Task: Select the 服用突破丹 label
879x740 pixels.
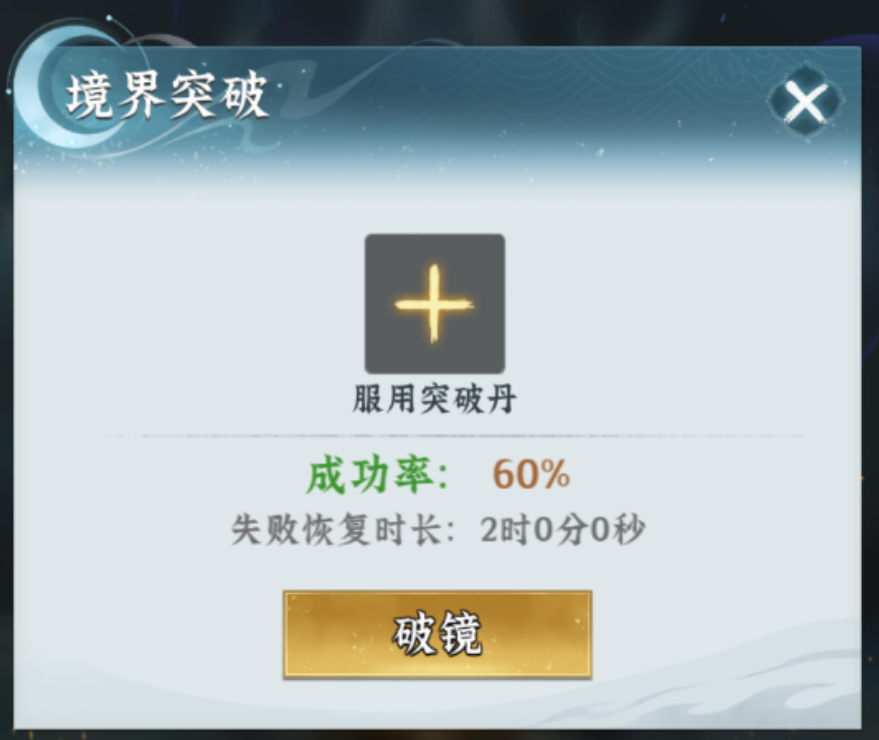Action: point(434,399)
